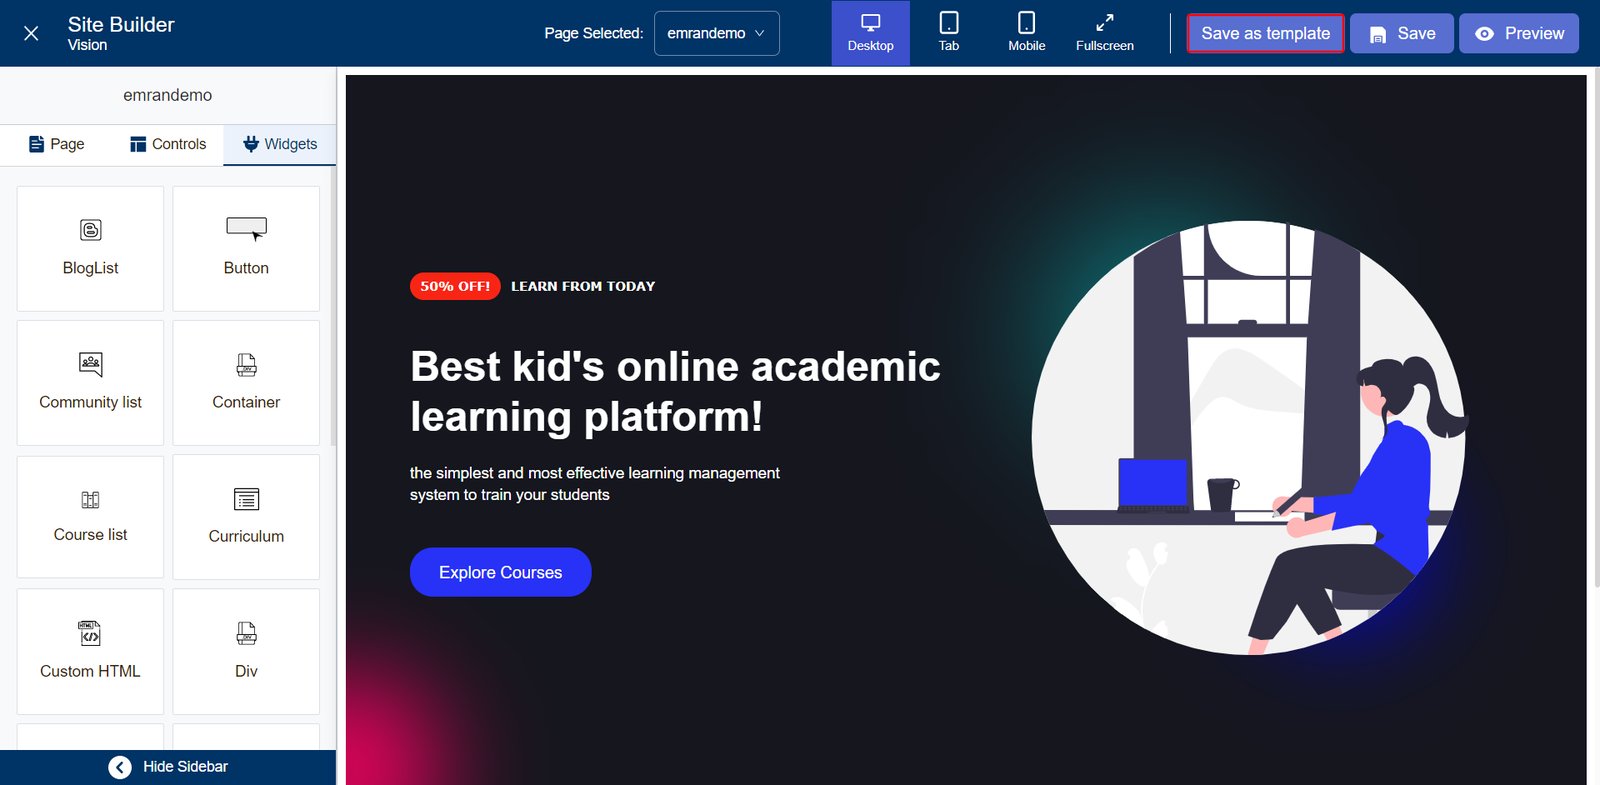The height and width of the screenshot is (785, 1600).
Task: Close the Site Builder with X
Action: [x=31, y=33]
